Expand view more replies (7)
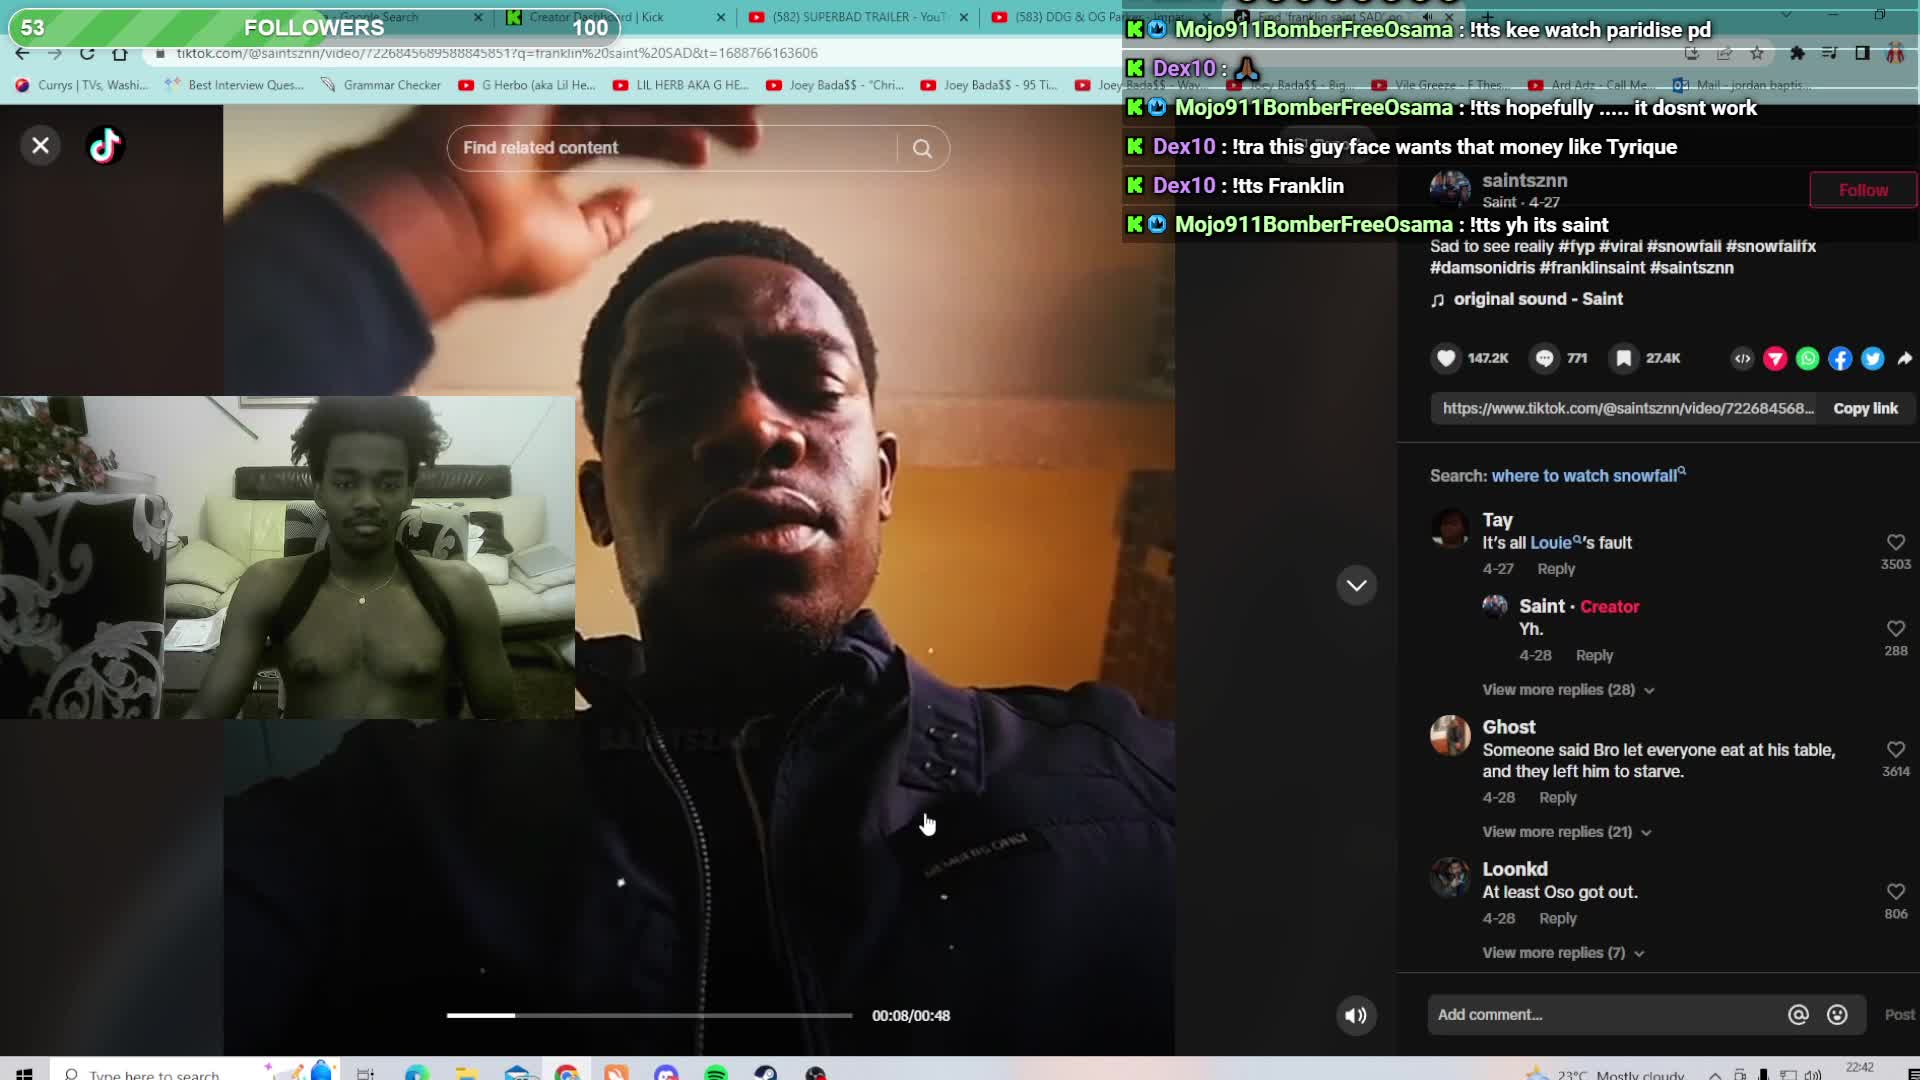The width and height of the screenshot is (1920, 1080). coord(1563,953)
